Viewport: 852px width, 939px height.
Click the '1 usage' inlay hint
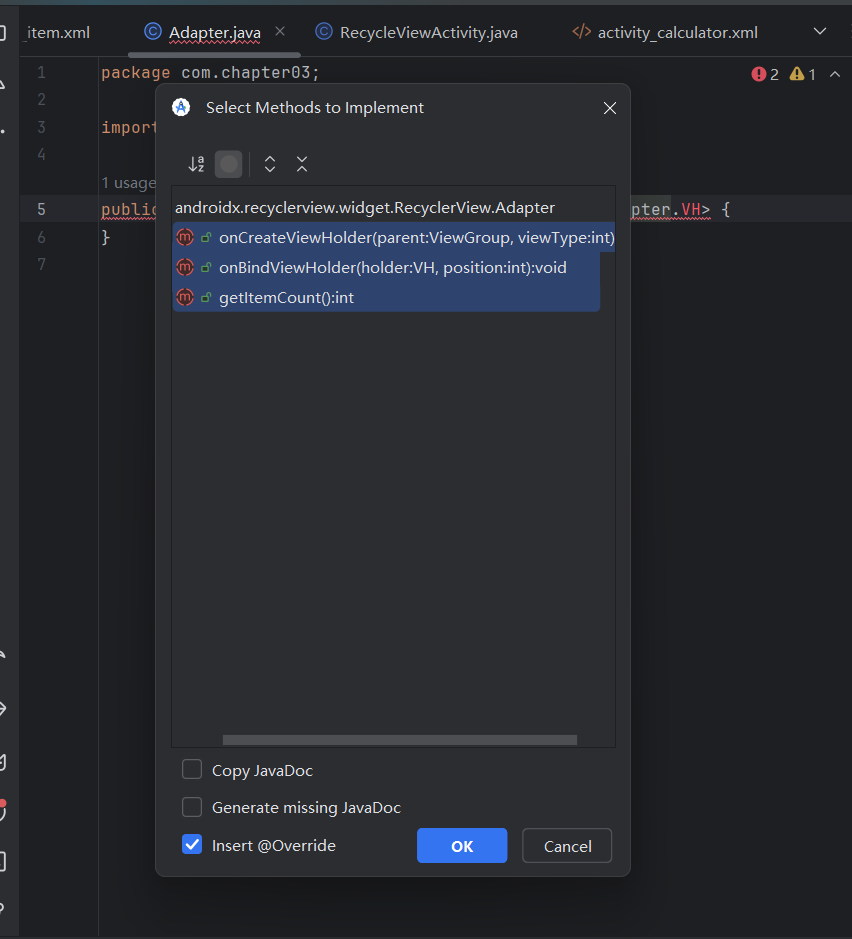128,183
